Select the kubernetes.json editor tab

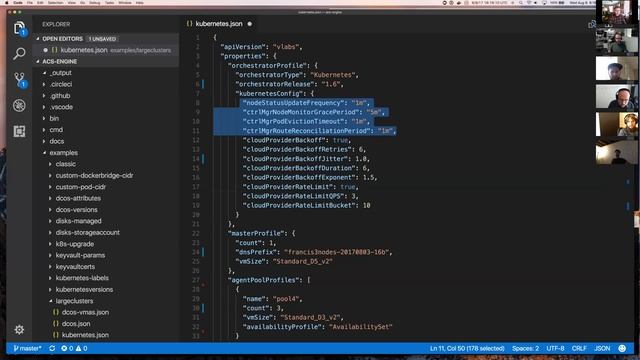(x=219, y=24)
